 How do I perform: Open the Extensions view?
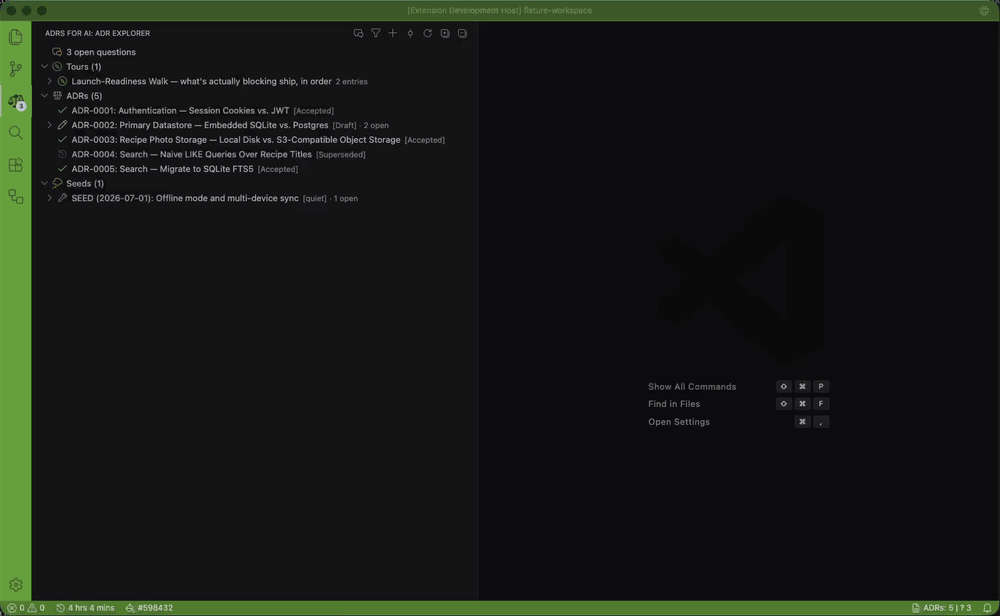coord(15,165)
